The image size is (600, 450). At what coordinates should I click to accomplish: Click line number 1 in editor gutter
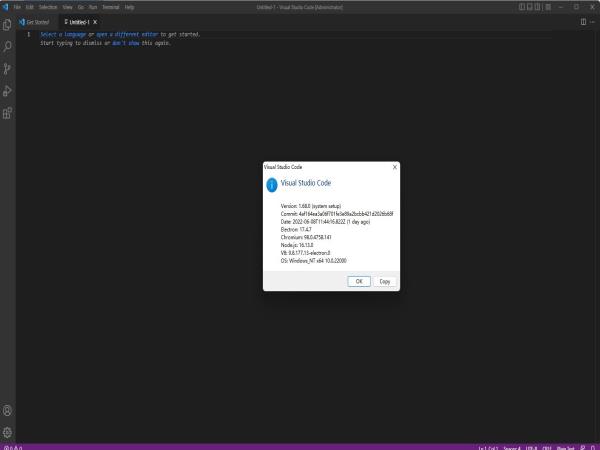pyautogui.click(x=28, y=34)
